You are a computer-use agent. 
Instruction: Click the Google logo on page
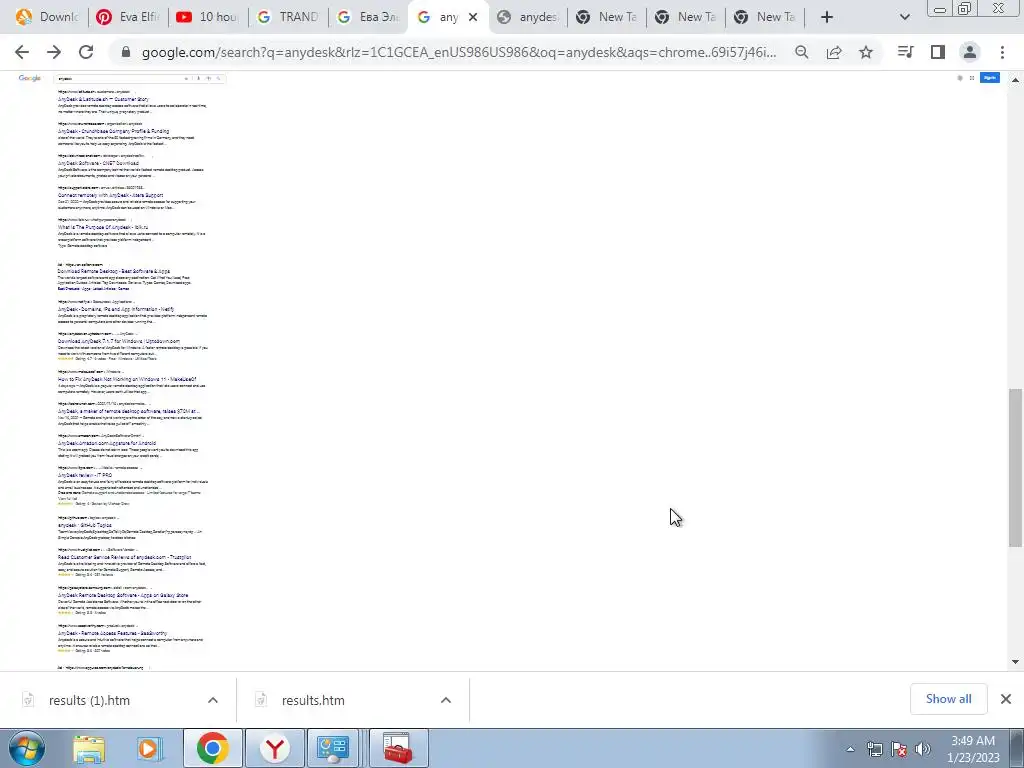[29, 78]
